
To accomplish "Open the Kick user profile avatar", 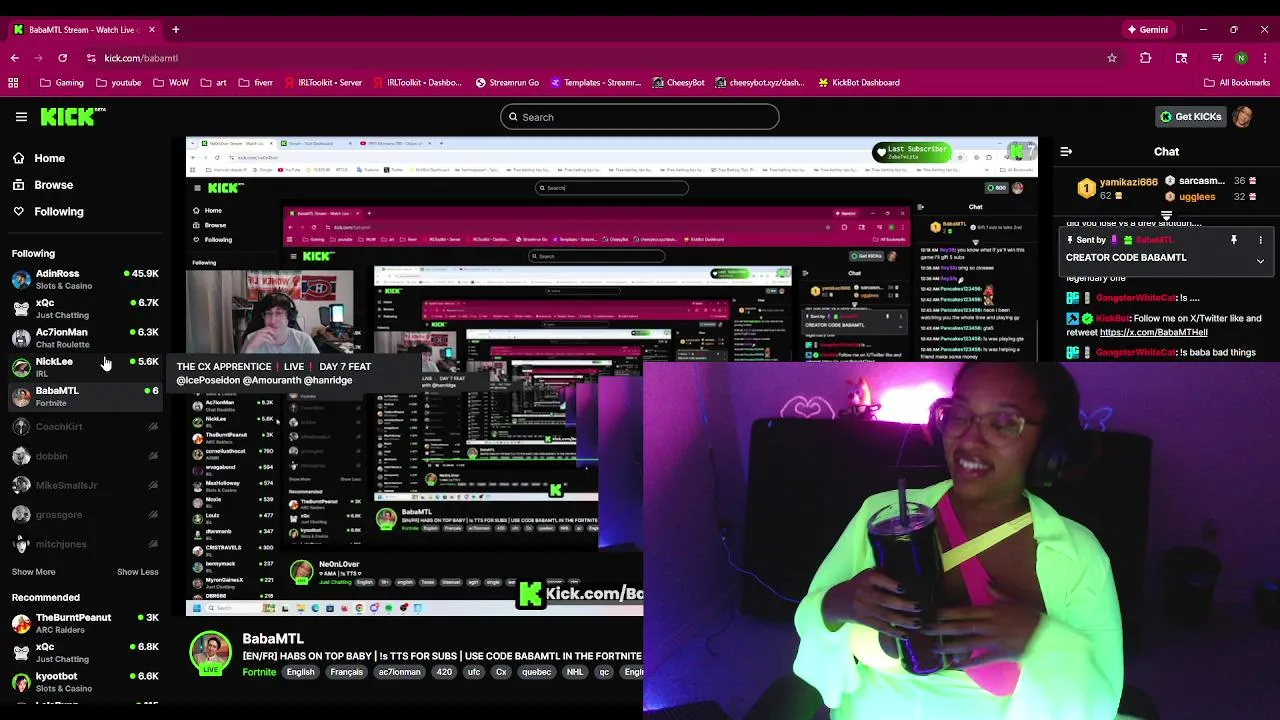I will pyautogui.click(x=1243, y=117).
